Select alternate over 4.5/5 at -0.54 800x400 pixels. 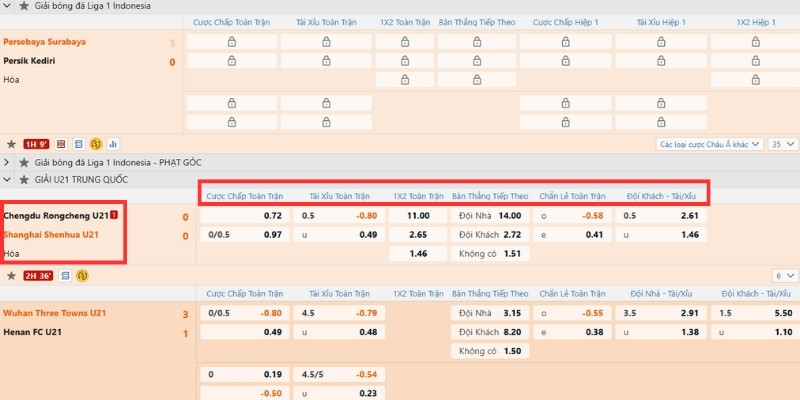(339, 374)
